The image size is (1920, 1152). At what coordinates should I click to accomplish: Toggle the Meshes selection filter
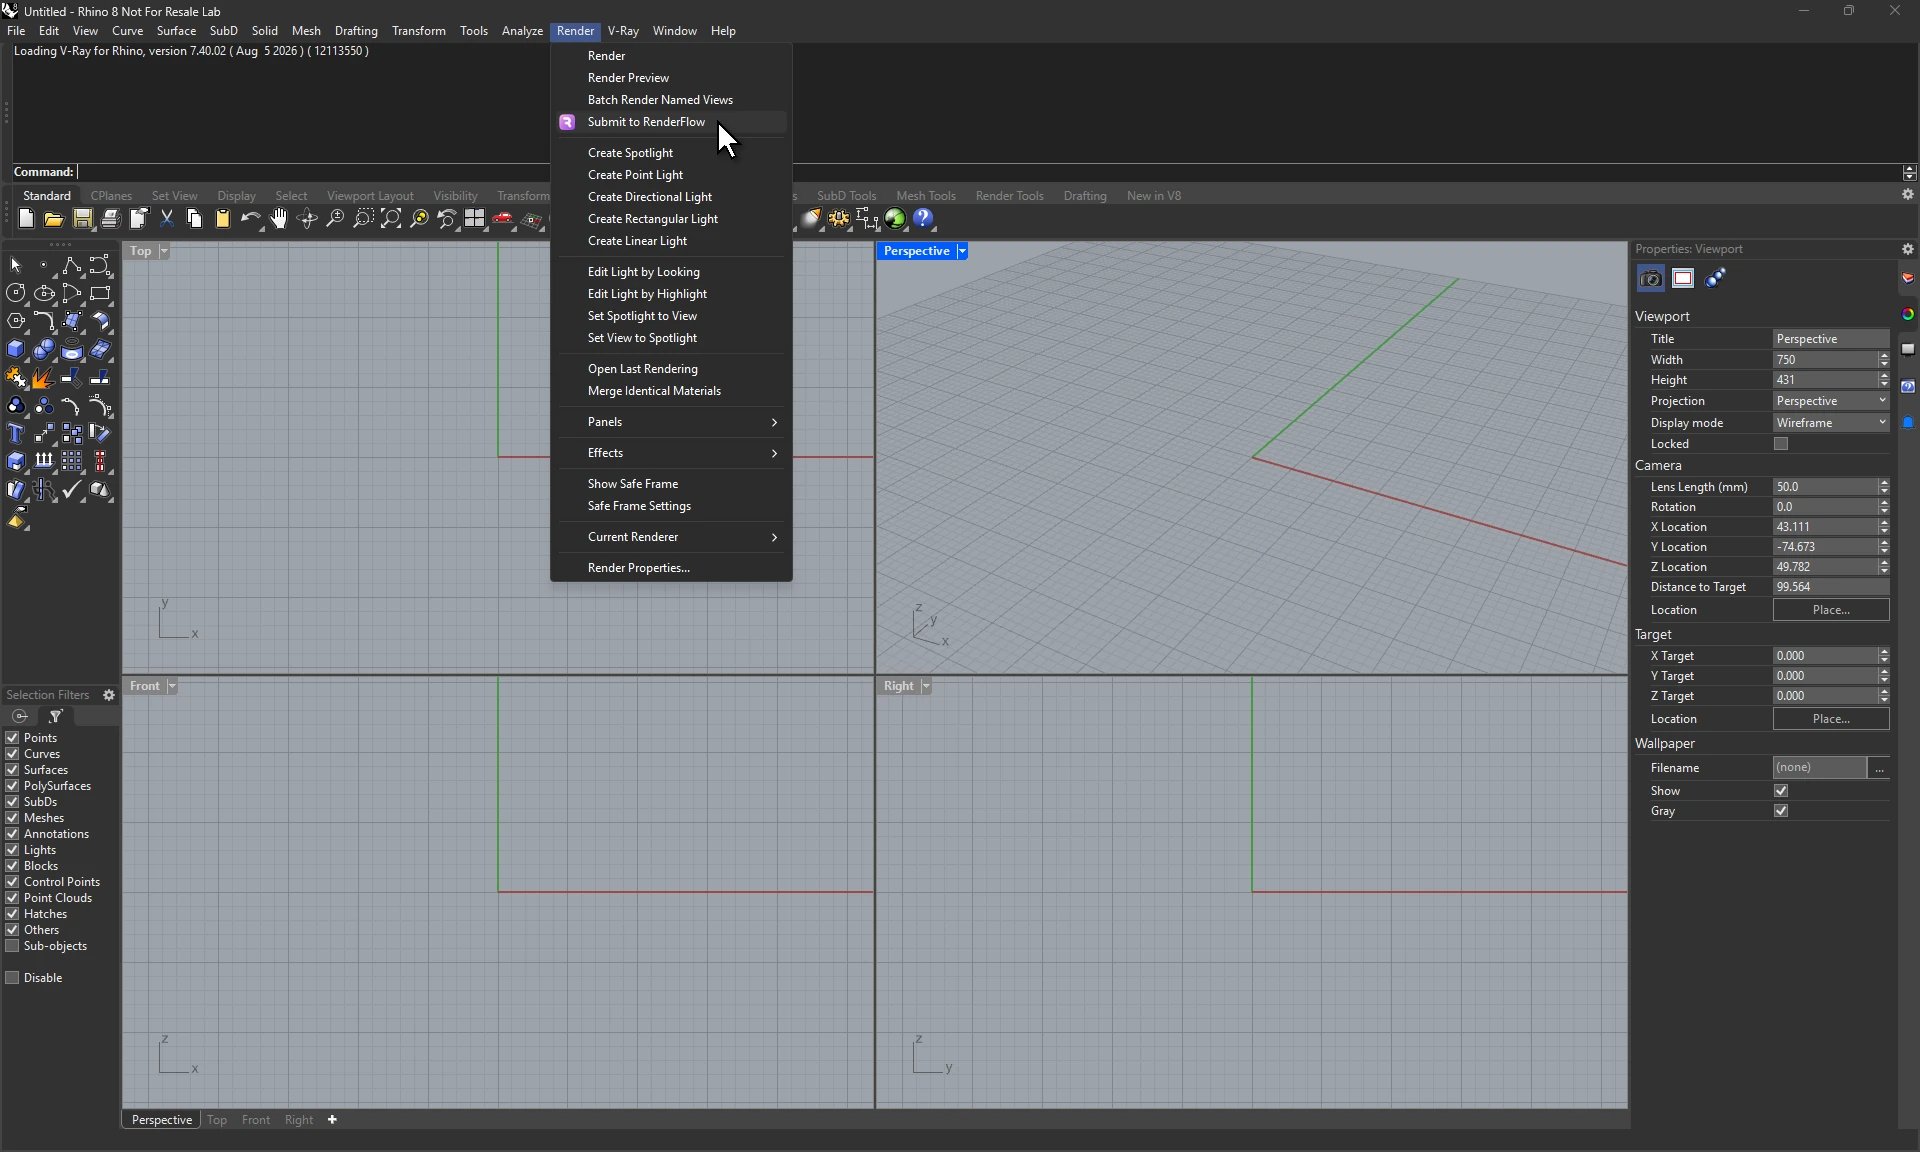(x=13, y=818)
